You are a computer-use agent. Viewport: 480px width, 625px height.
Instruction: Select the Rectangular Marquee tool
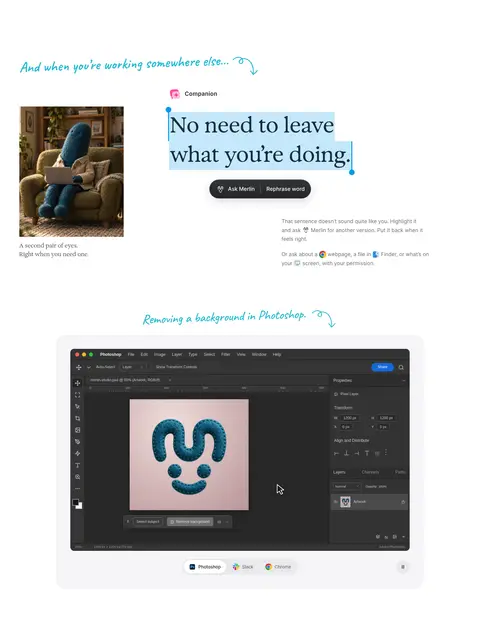[77, 395]
